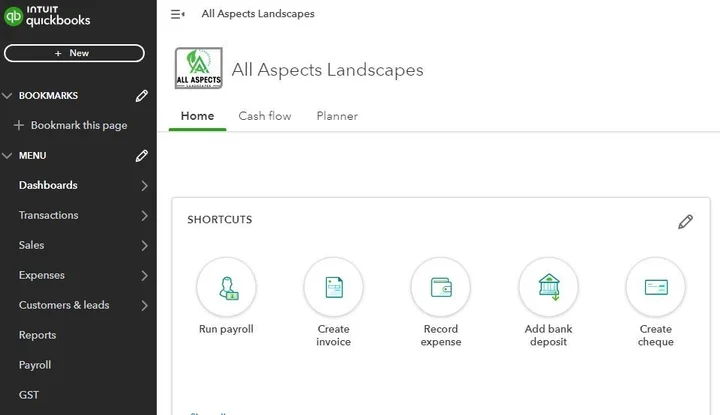Click the pencil icon beside Menu

(x=142, y=156)
